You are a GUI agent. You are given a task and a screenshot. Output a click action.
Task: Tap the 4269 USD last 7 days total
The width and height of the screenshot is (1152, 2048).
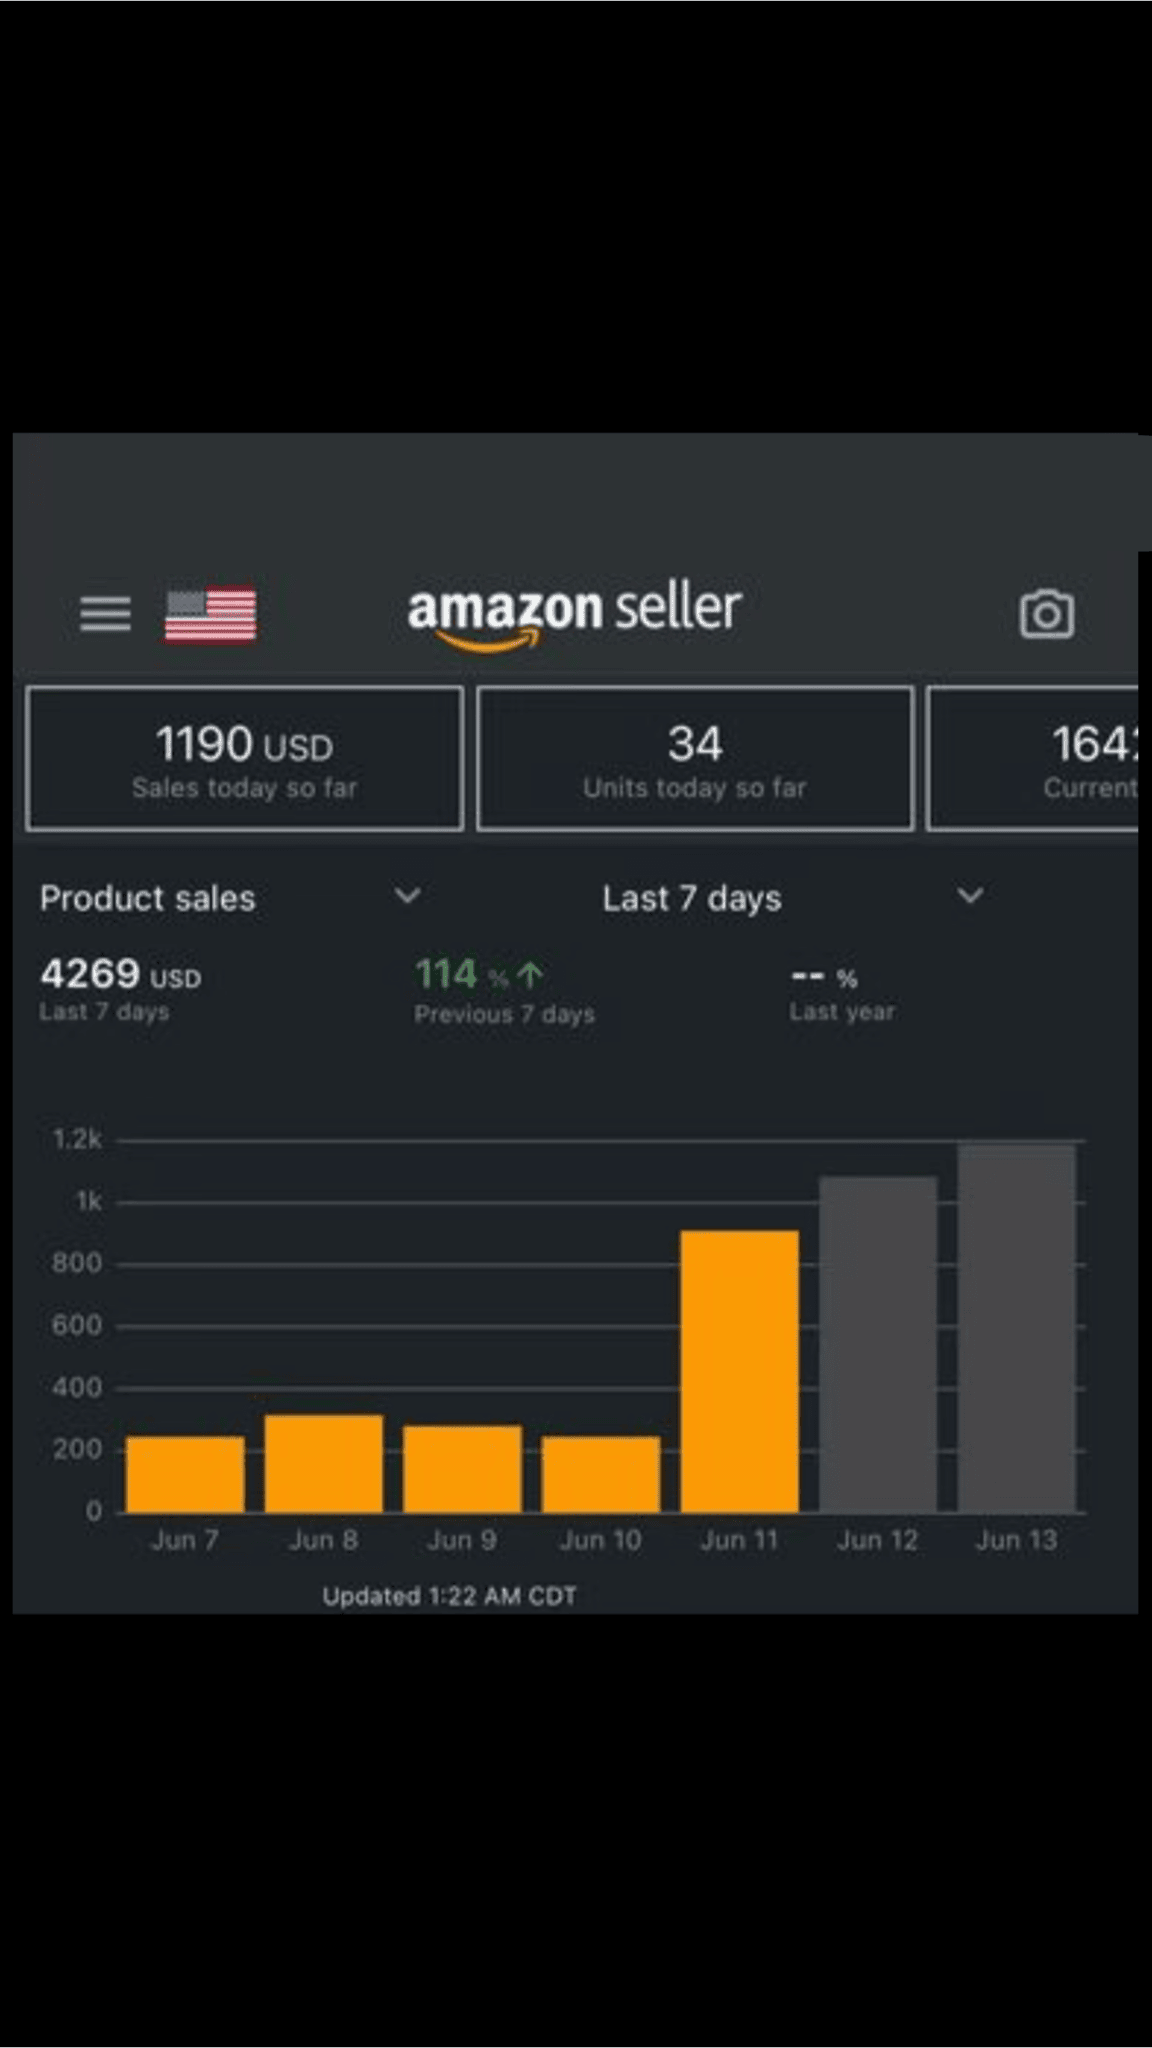click(120, 990)
